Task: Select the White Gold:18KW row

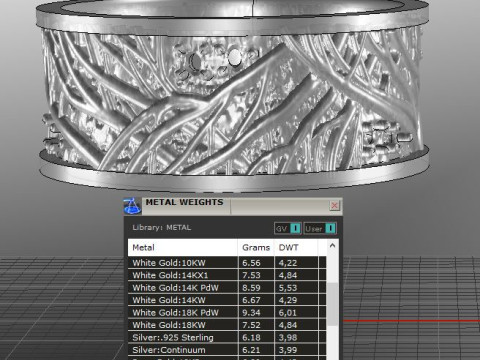Action: click(227, 325)
